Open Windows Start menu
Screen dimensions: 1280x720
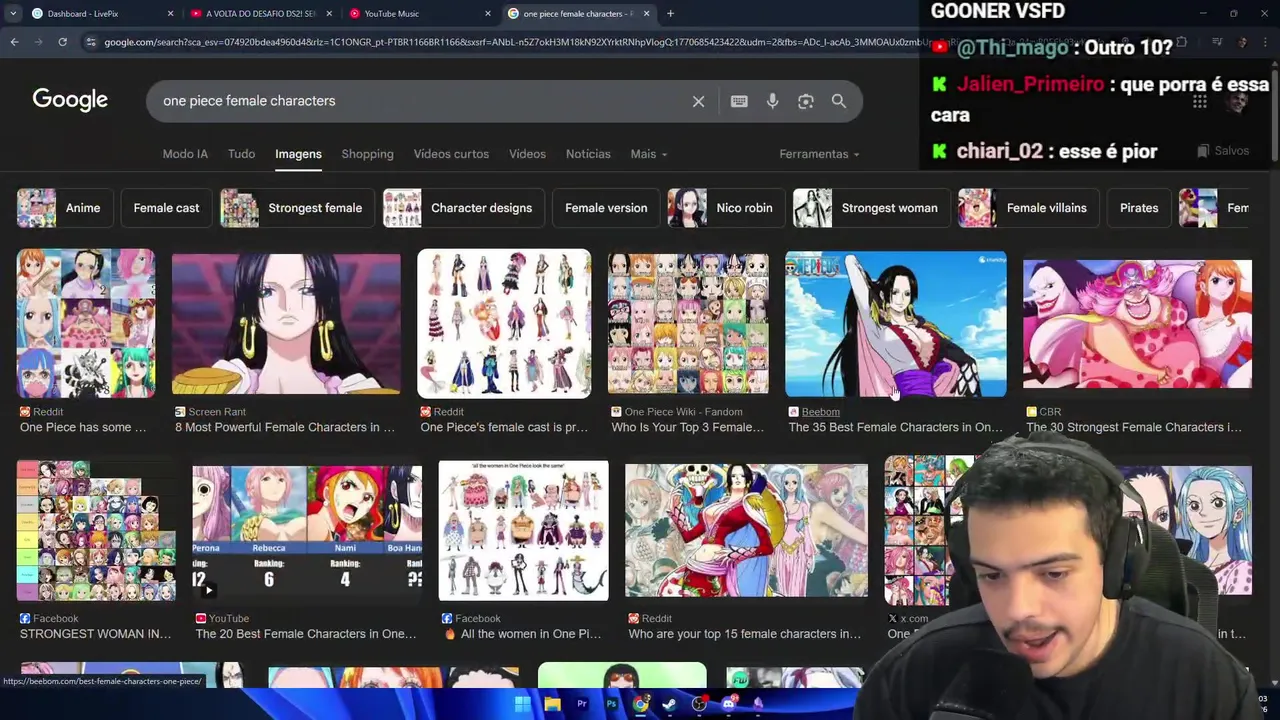point(522,704)
